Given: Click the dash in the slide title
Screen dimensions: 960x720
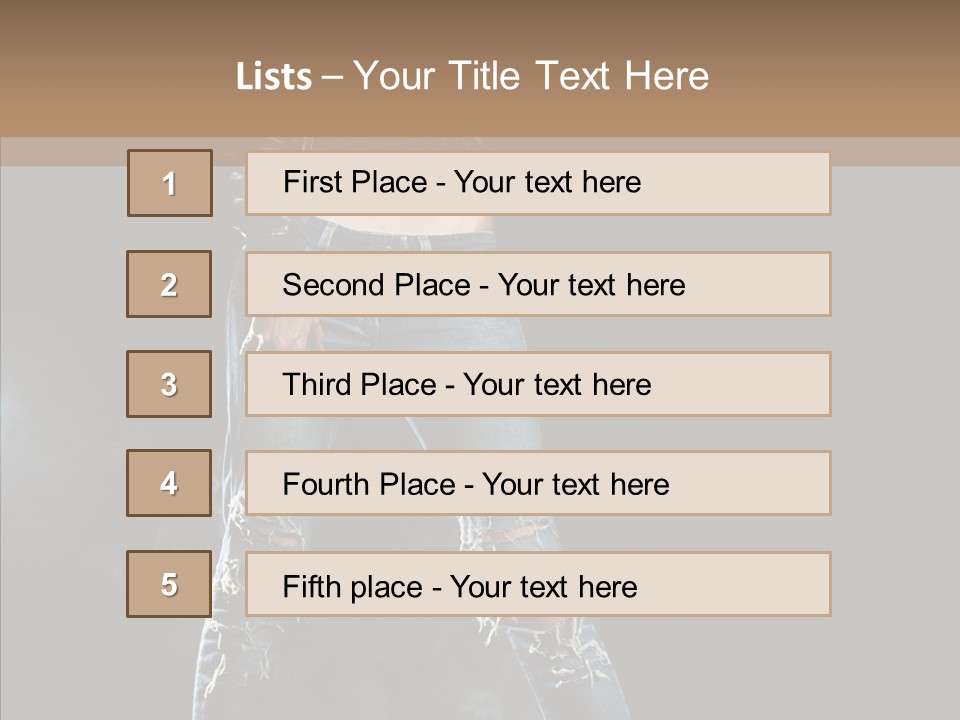Looking at the screenshot, I should click(332, 77).
